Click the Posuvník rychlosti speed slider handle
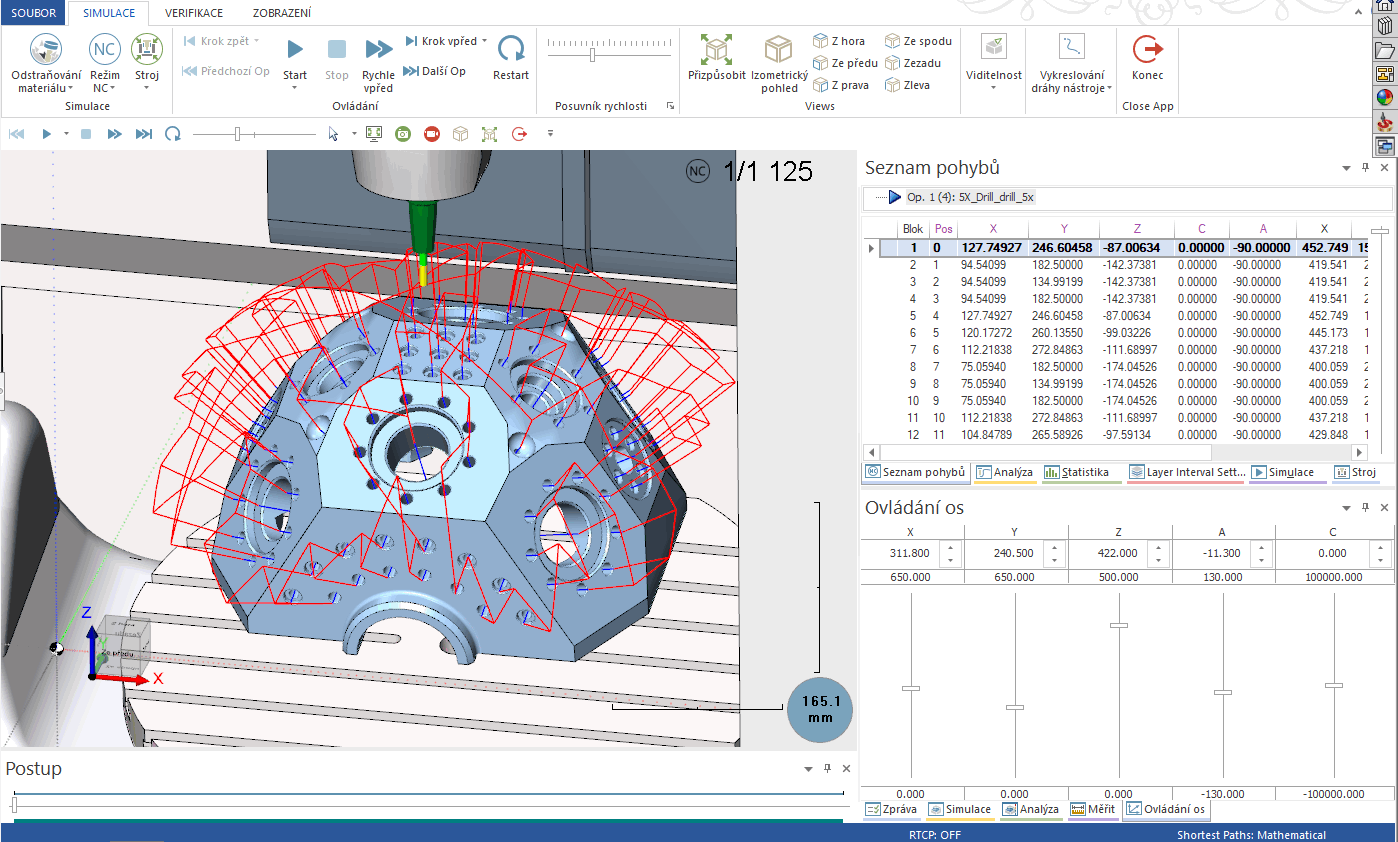1398x842 pixels. point(593,56)
